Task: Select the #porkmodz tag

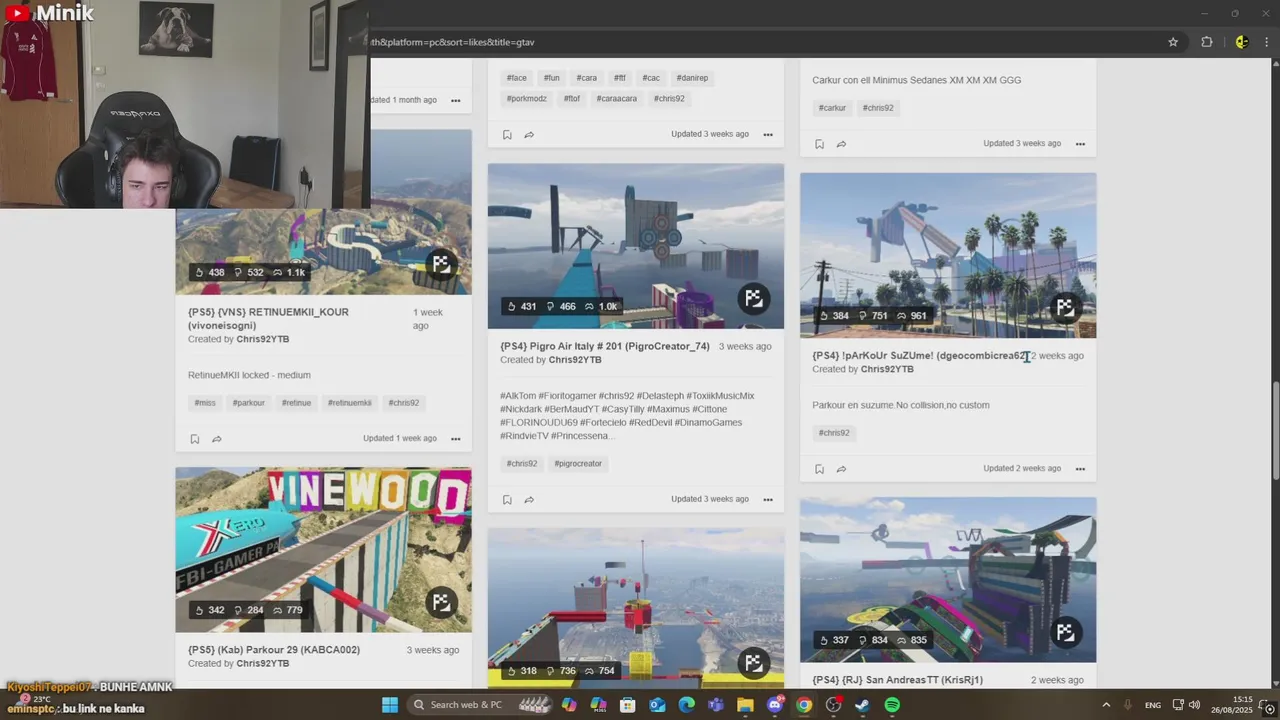Action: click(527, 99)
